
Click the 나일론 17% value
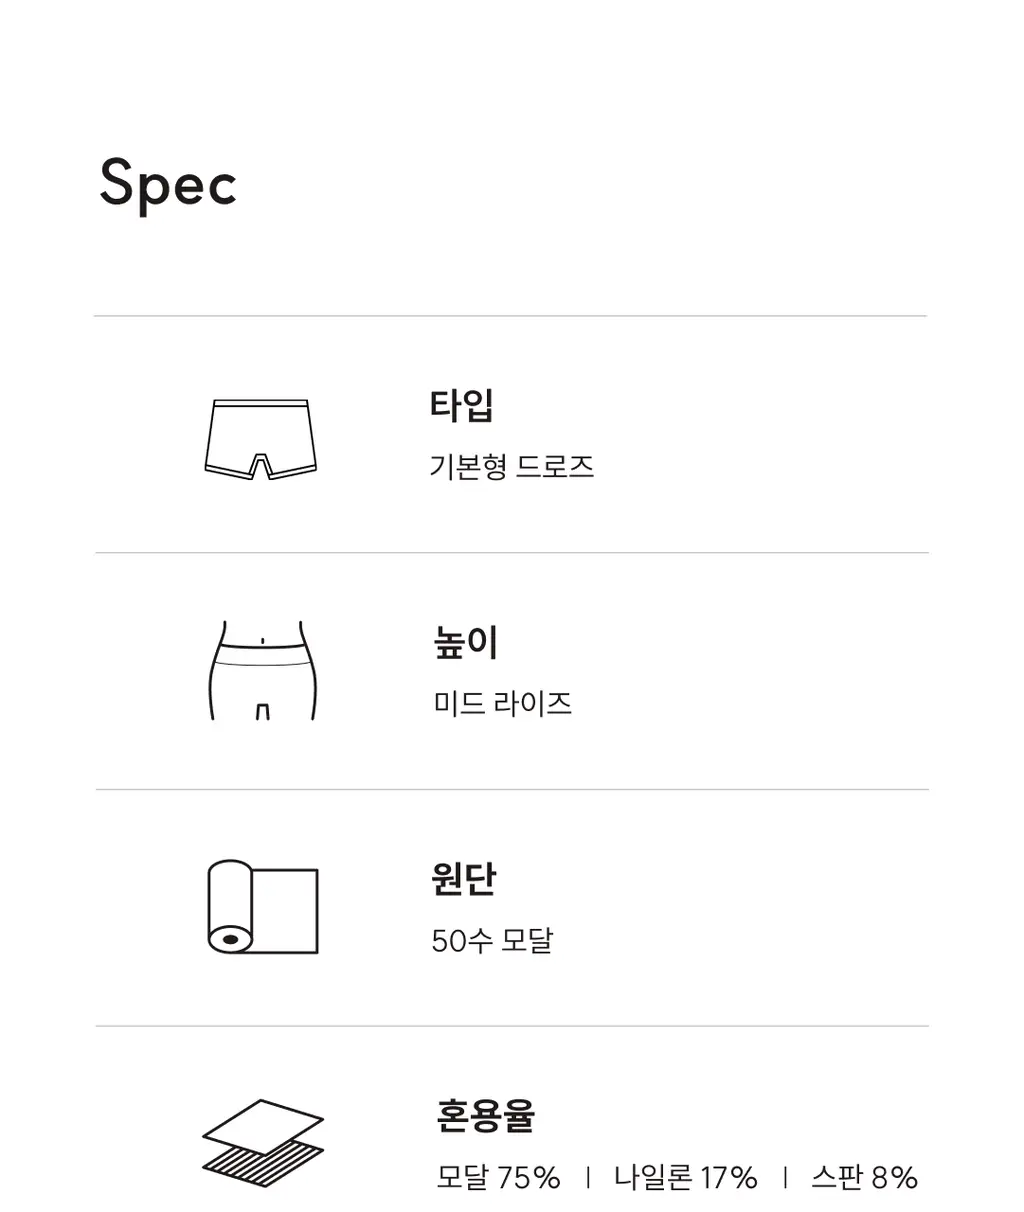[686, 1178]
